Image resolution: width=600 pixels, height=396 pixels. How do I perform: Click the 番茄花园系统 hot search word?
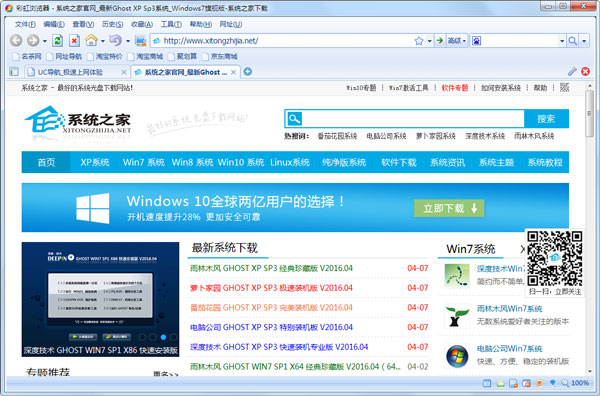click(337, 136)
